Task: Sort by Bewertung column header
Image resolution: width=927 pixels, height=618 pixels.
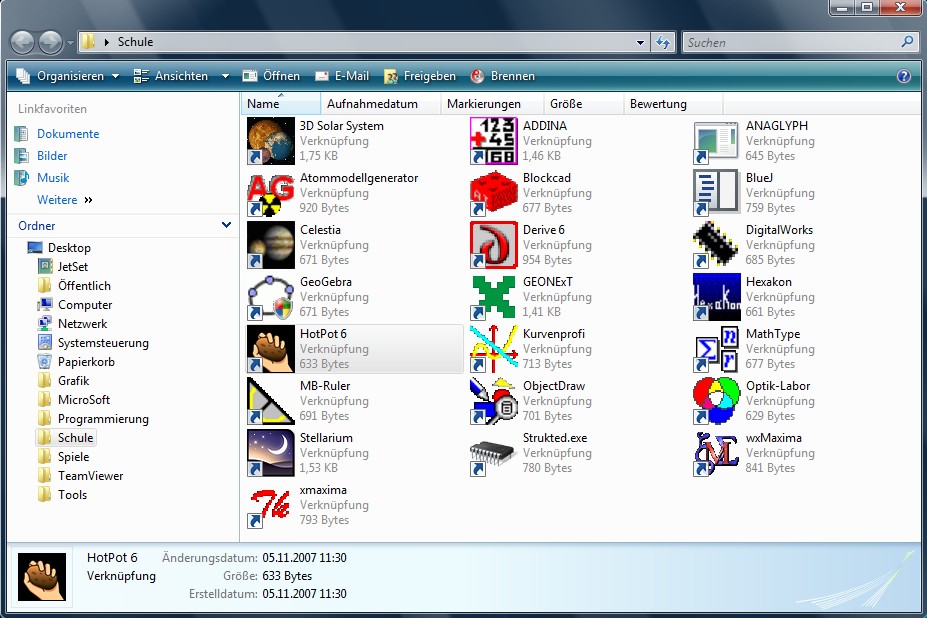Action: coord(673,103)
